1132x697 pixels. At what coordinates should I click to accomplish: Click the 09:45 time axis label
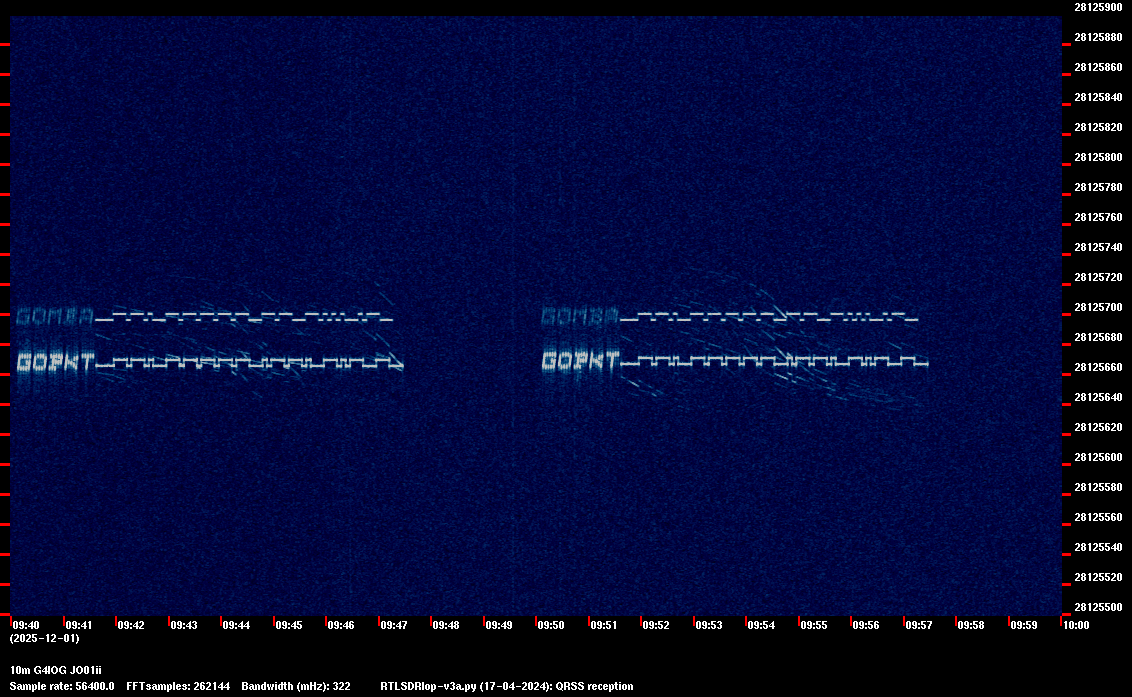[x=289, y=625]
